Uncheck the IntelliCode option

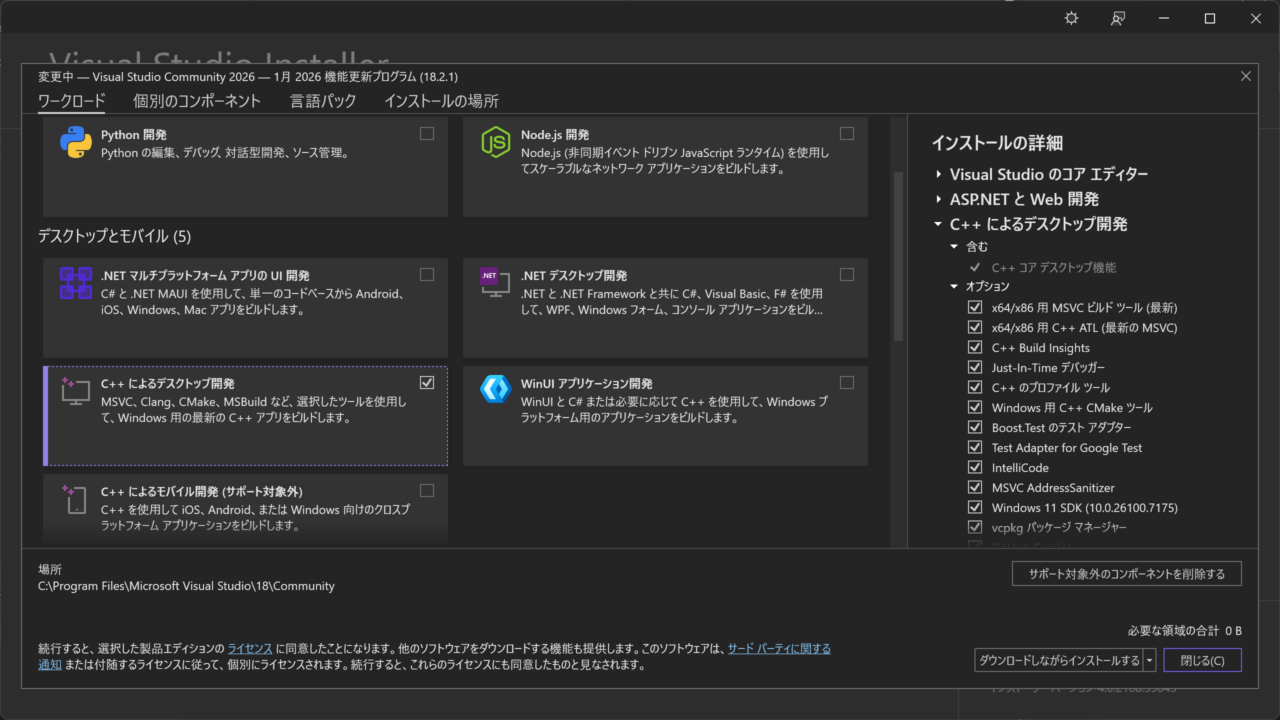pos(975,468)
